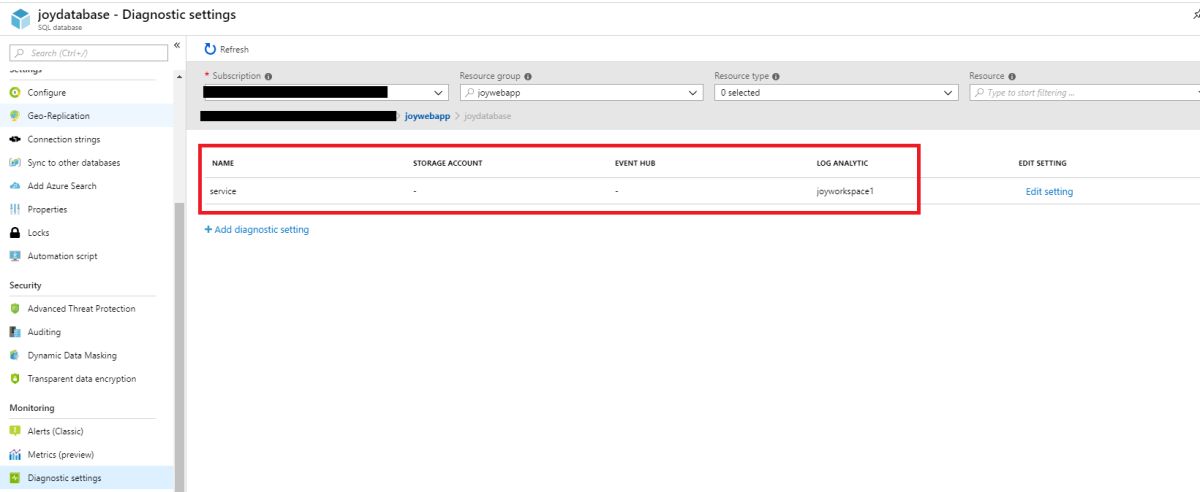Image resolution: width=1200 pixels, height=492 pixels.
Task: Click the SQL database cube icon
Action: (x=19, y=18)
